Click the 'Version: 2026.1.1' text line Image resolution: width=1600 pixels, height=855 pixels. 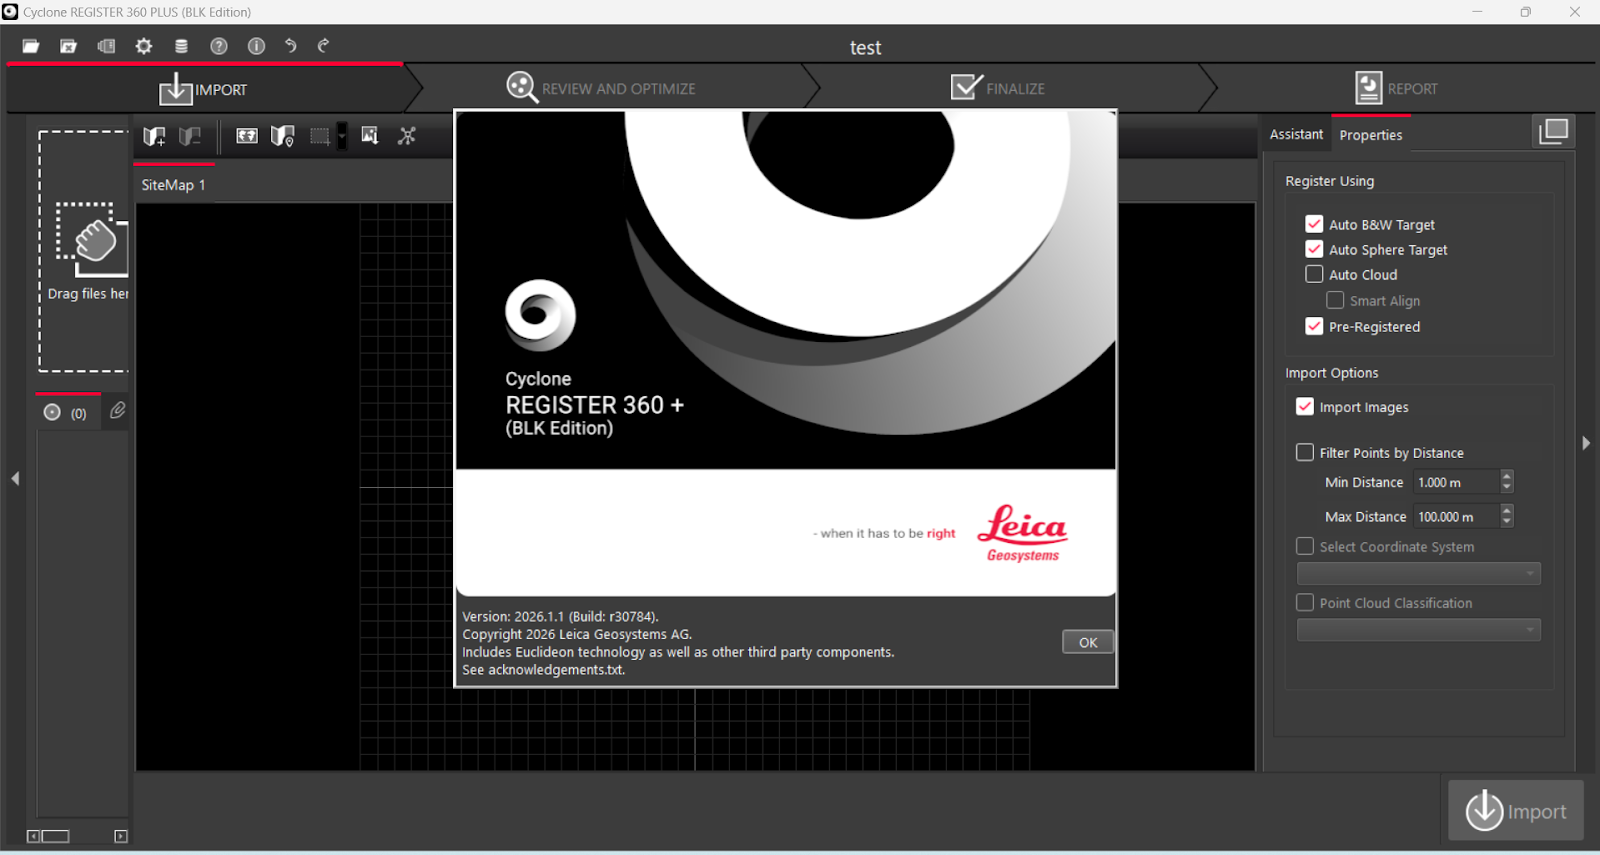[560, 616]
